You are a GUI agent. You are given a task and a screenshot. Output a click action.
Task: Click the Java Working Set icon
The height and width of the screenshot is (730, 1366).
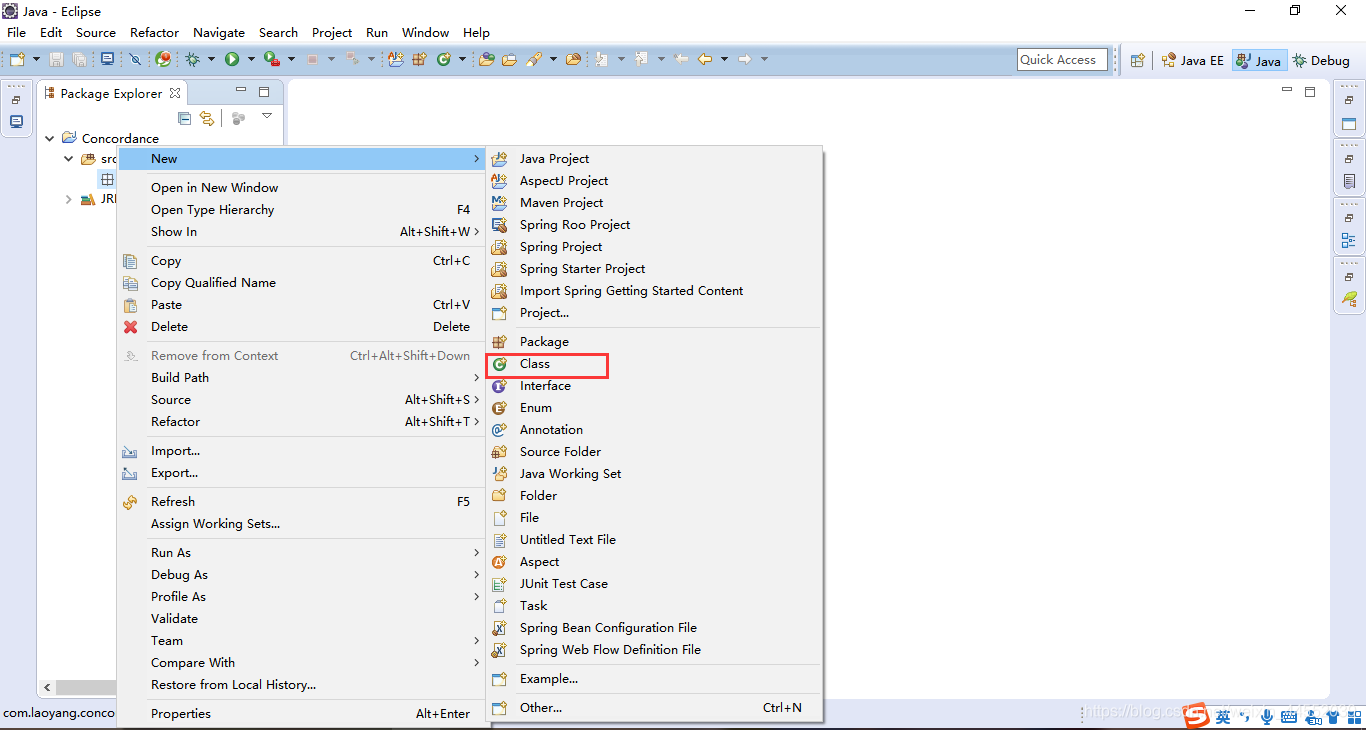[x=500, y=474]
